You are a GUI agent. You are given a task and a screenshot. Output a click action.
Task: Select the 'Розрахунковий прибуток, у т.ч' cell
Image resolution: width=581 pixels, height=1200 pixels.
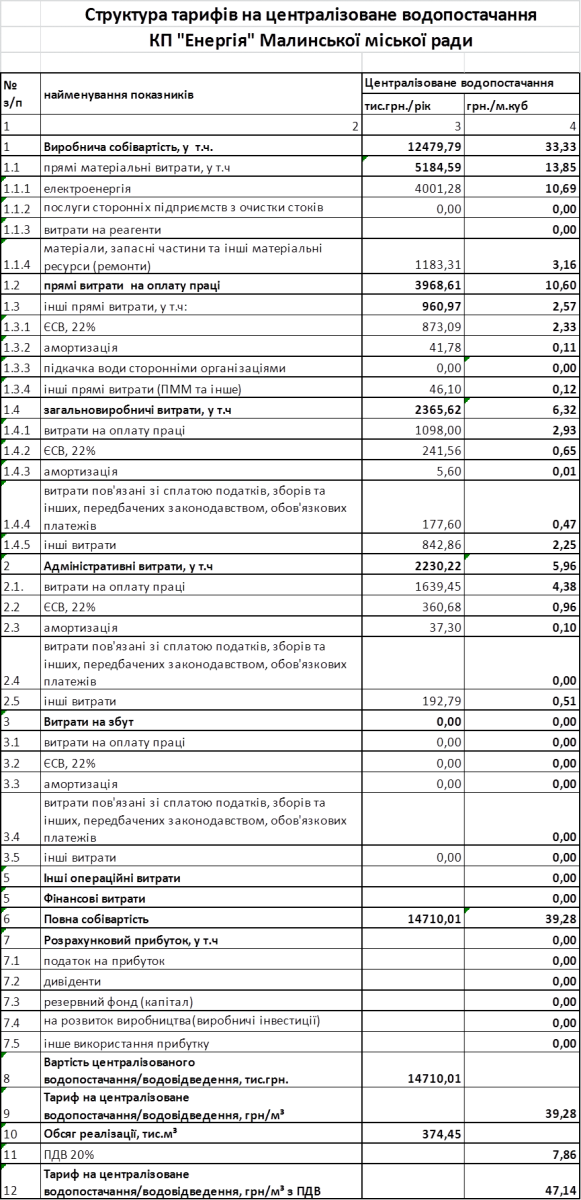click(x=200, y=940)
